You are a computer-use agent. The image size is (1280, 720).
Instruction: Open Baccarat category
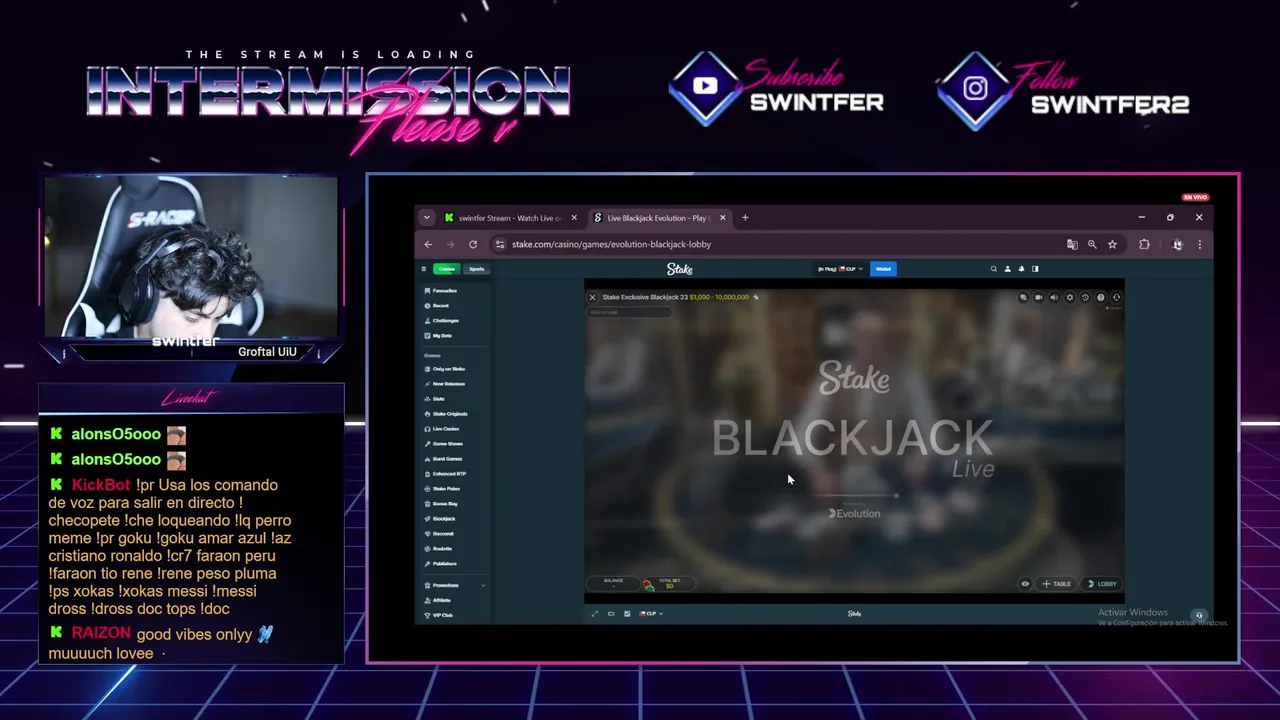[x=439, y=534]
